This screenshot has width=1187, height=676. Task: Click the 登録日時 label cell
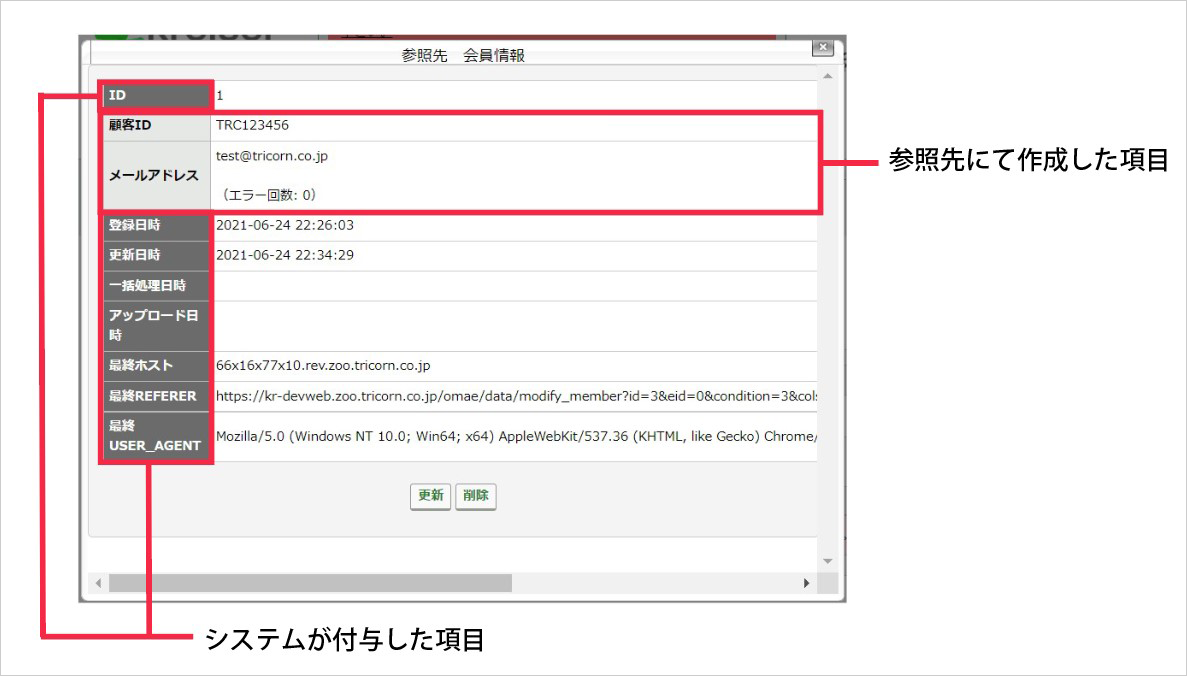[x=156, y=226]
